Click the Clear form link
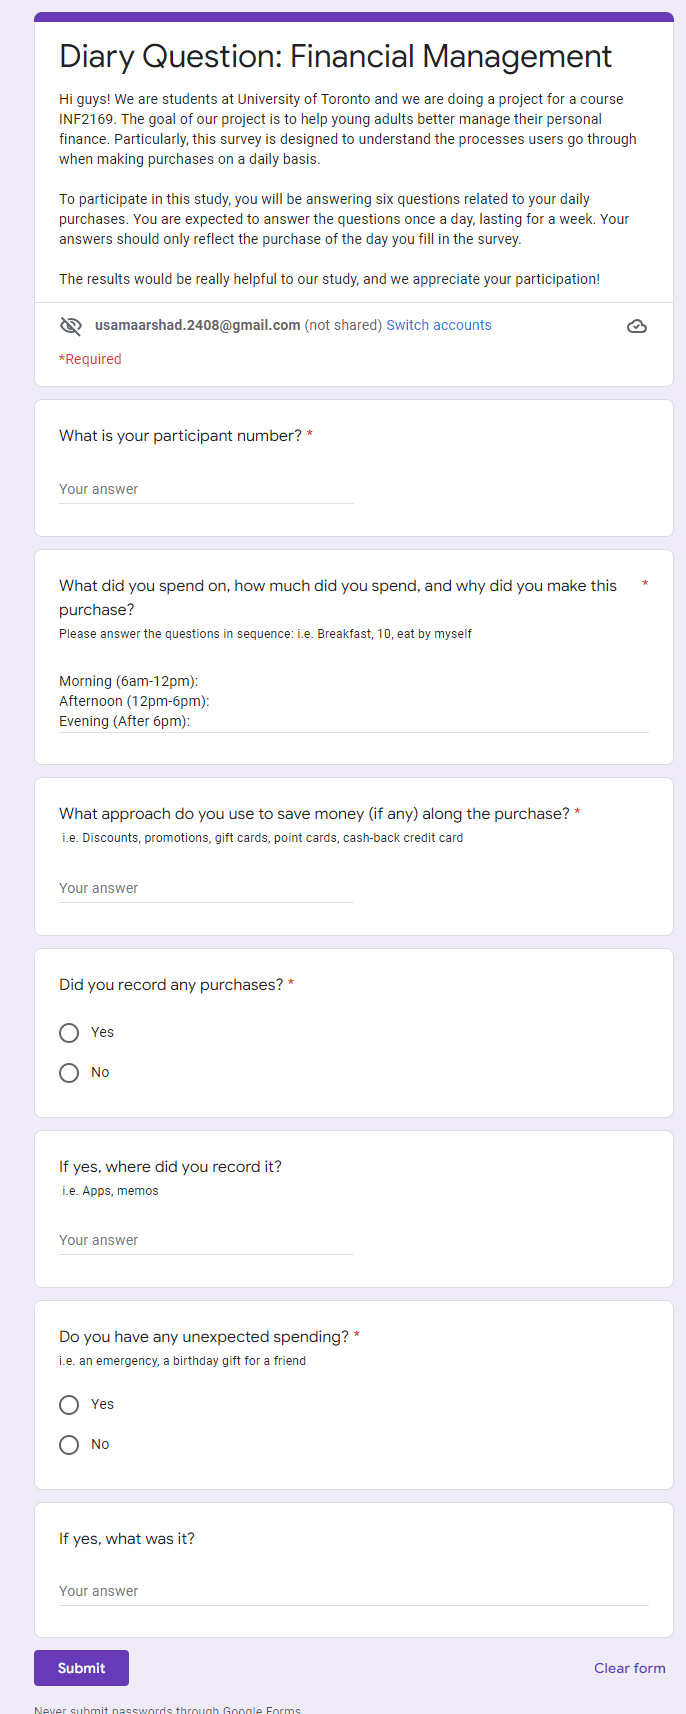This screenshot has height=1714, width=686. coord(630,1668)
